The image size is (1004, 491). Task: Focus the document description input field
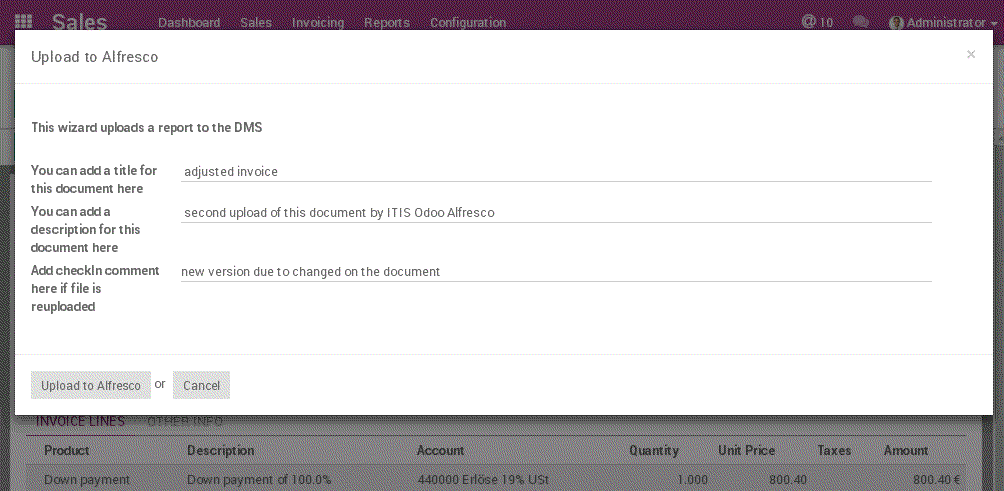[x=556, y=213]
